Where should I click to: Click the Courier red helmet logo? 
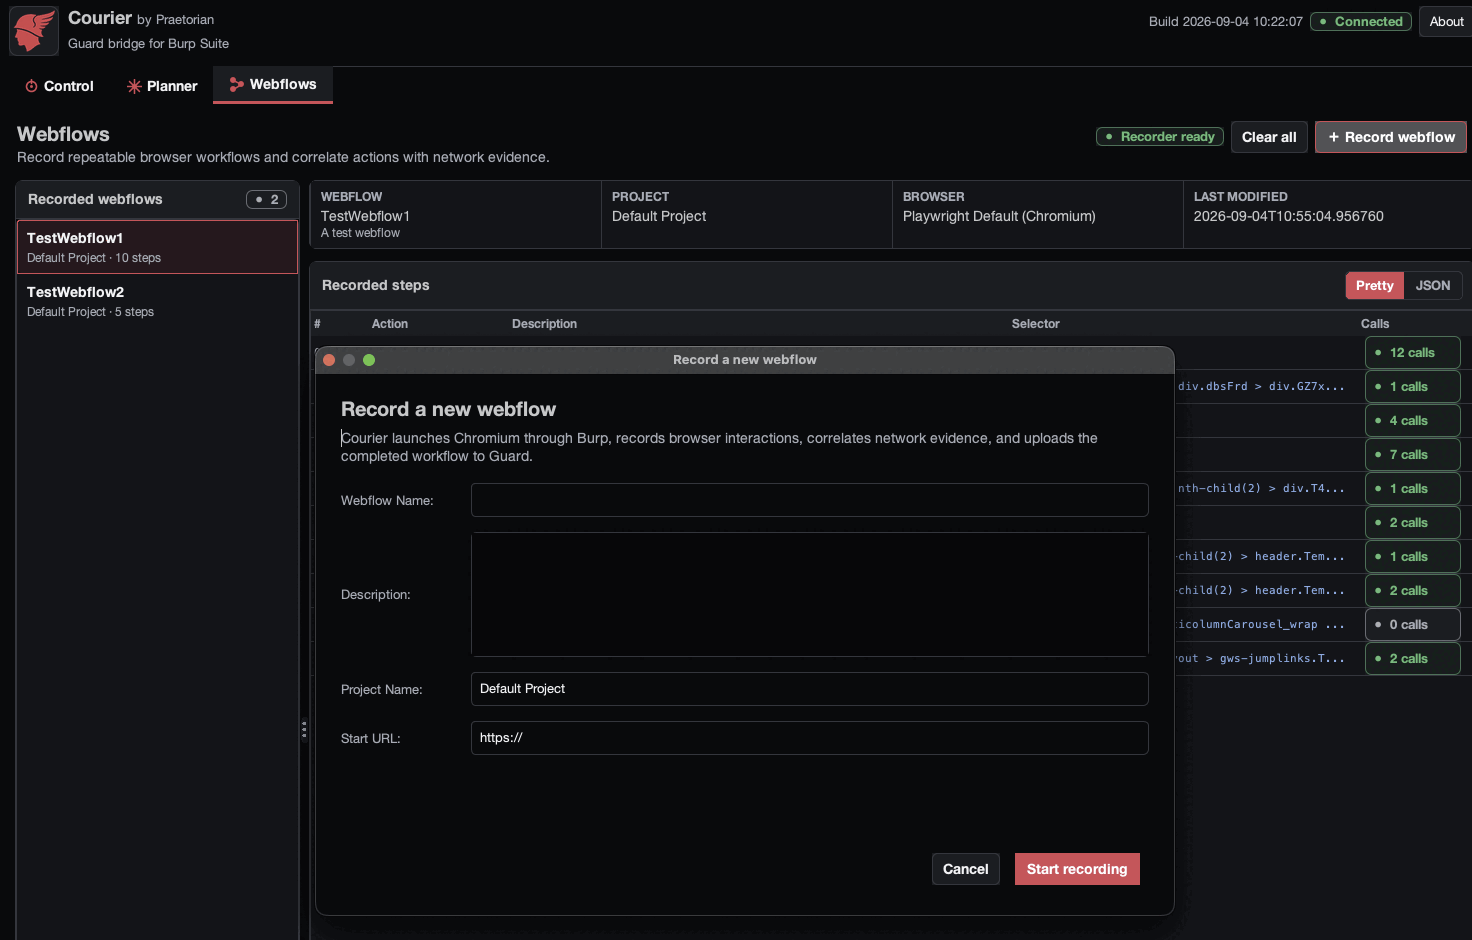coord(34,31)
